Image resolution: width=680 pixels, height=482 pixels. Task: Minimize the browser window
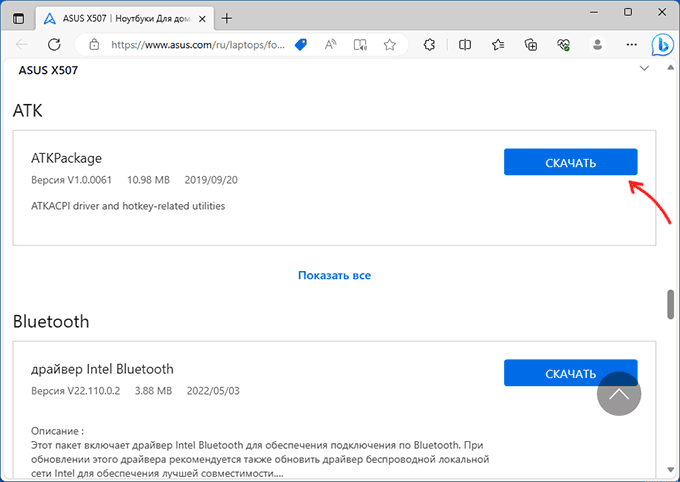(x=594, y=12)
